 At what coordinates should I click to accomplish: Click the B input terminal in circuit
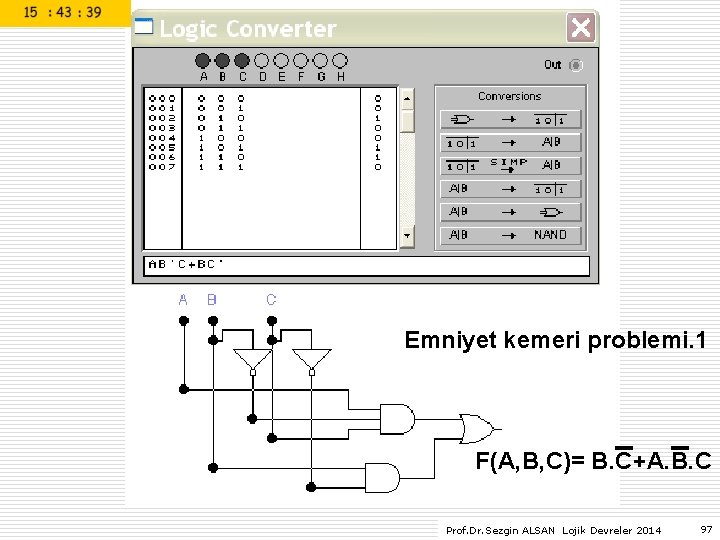click(213, 320)
